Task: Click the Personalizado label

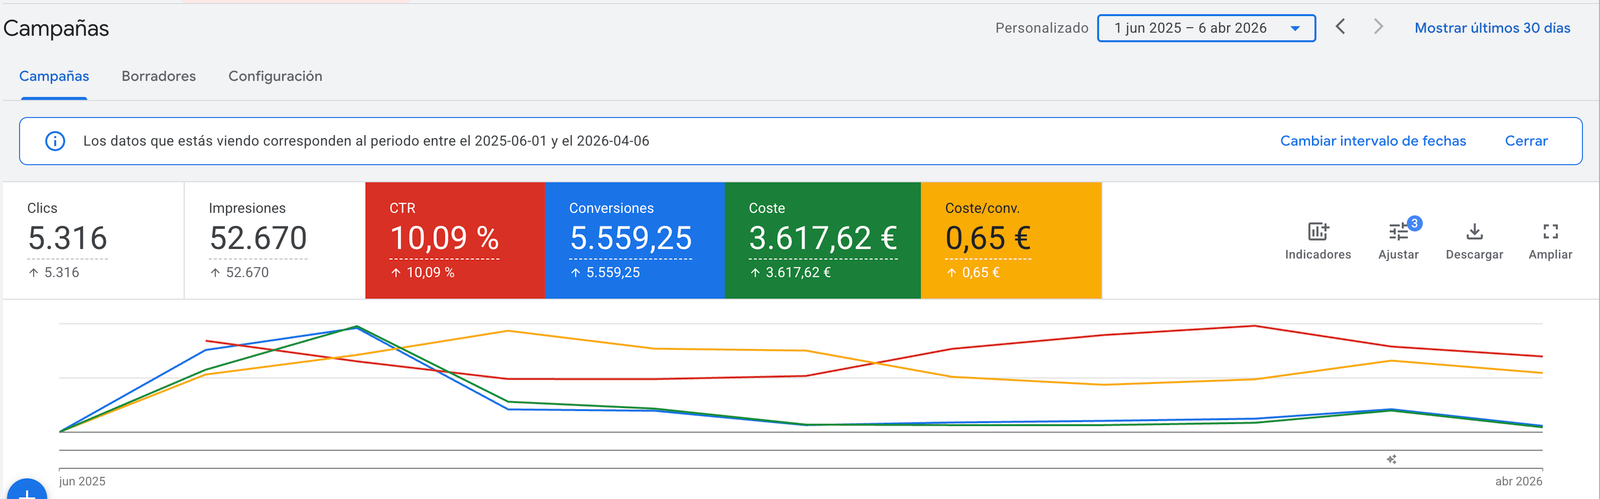Action: (1042, 28)
